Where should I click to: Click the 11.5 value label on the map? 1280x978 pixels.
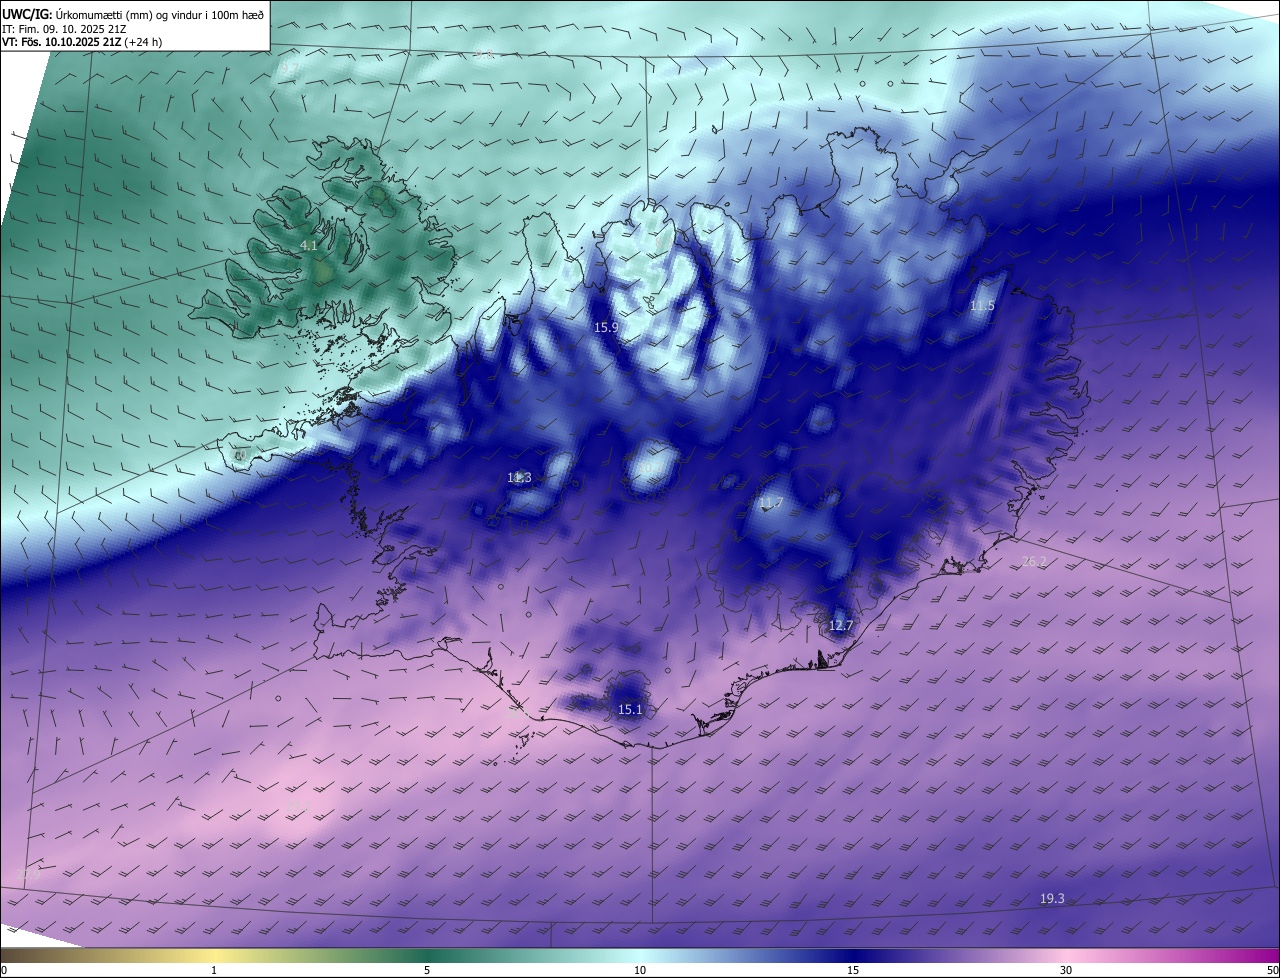point(983,306)
